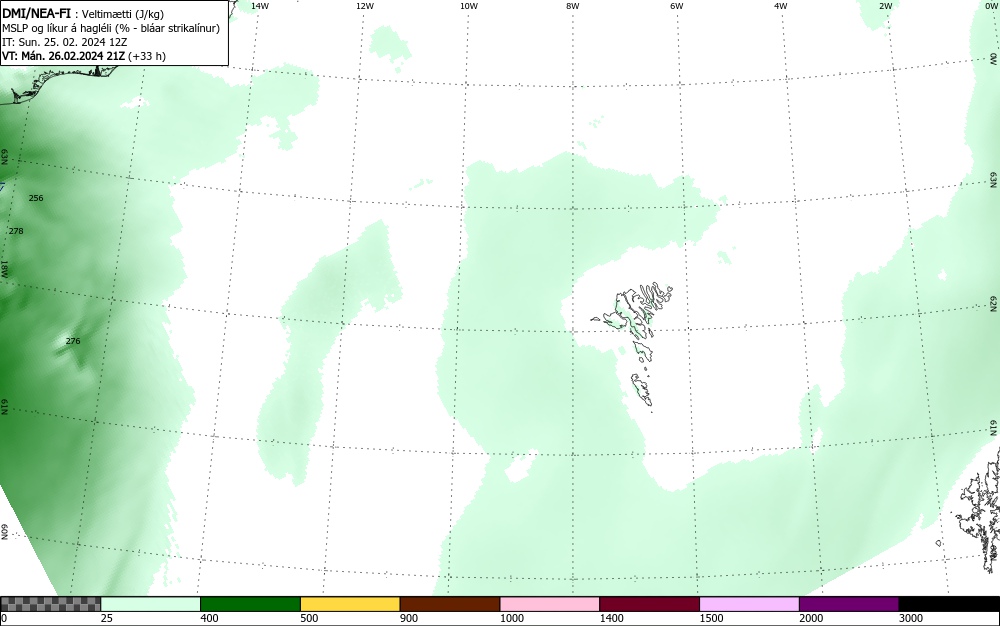Select the brown 900–1000 legend swatch
The image size is (1000, 626).
450,604
